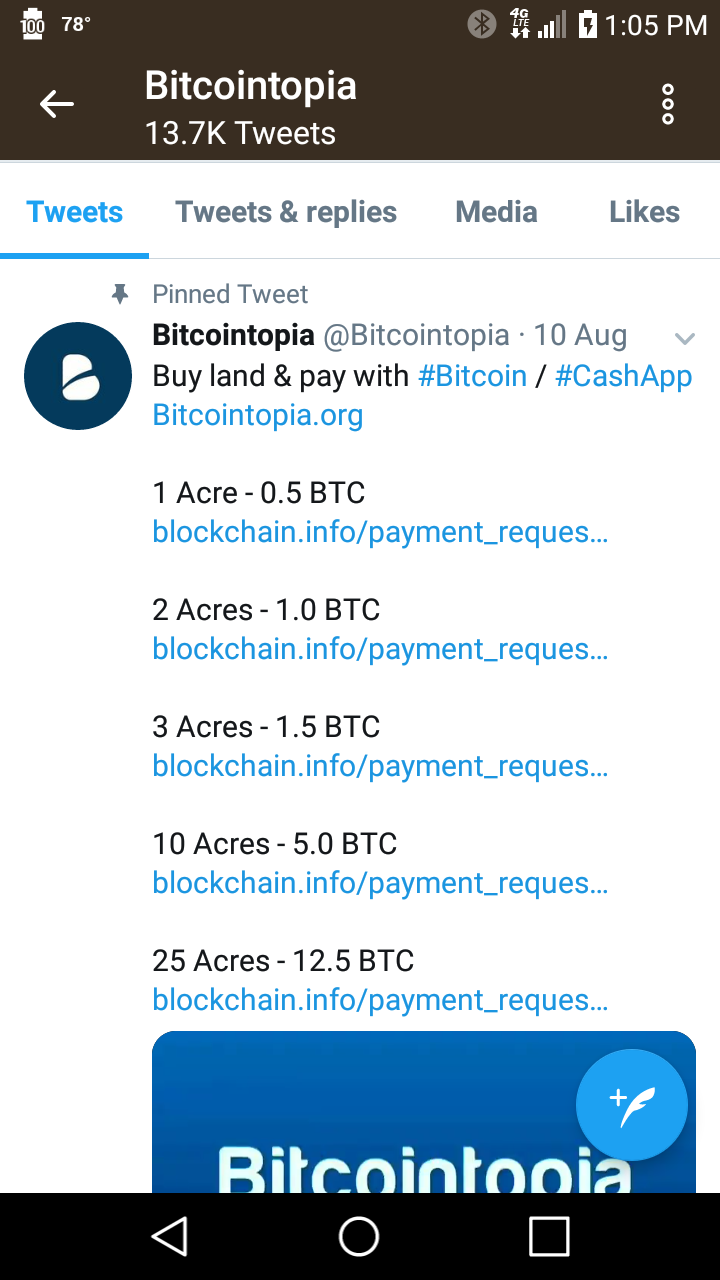The image size is (720, 1280).
Task: Expand the tweet options chevron
Action: click(x=685, y=338)
